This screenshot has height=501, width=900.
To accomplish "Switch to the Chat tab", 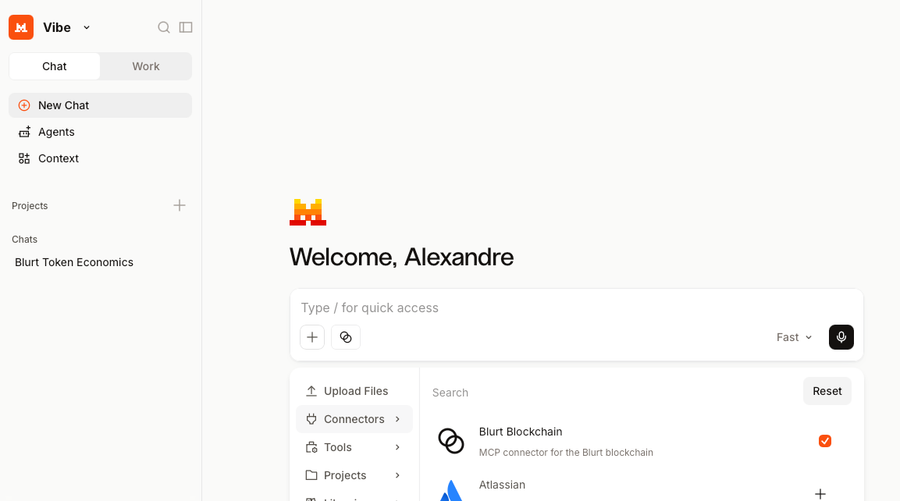I will pyautogui.click(x=55, y=67).
